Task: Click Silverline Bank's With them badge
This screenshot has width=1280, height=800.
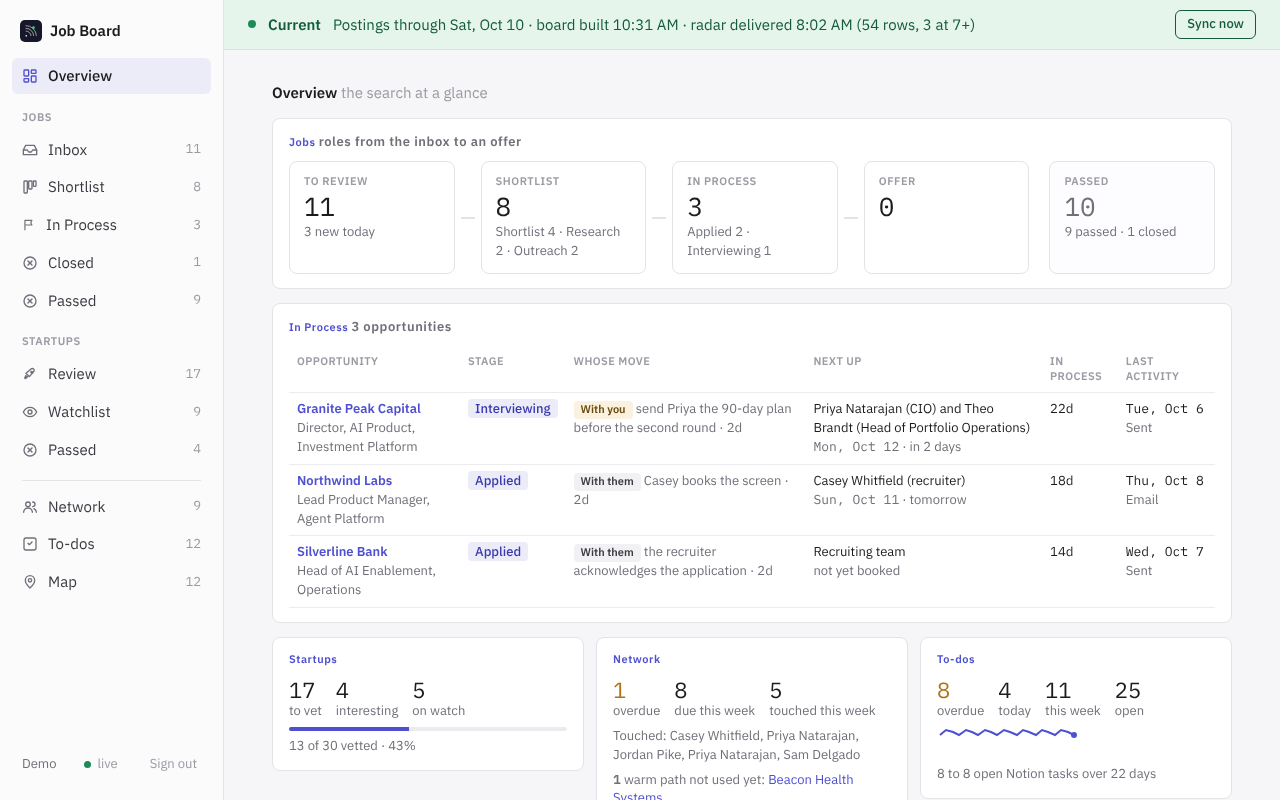Action: [x=607, y=552]
